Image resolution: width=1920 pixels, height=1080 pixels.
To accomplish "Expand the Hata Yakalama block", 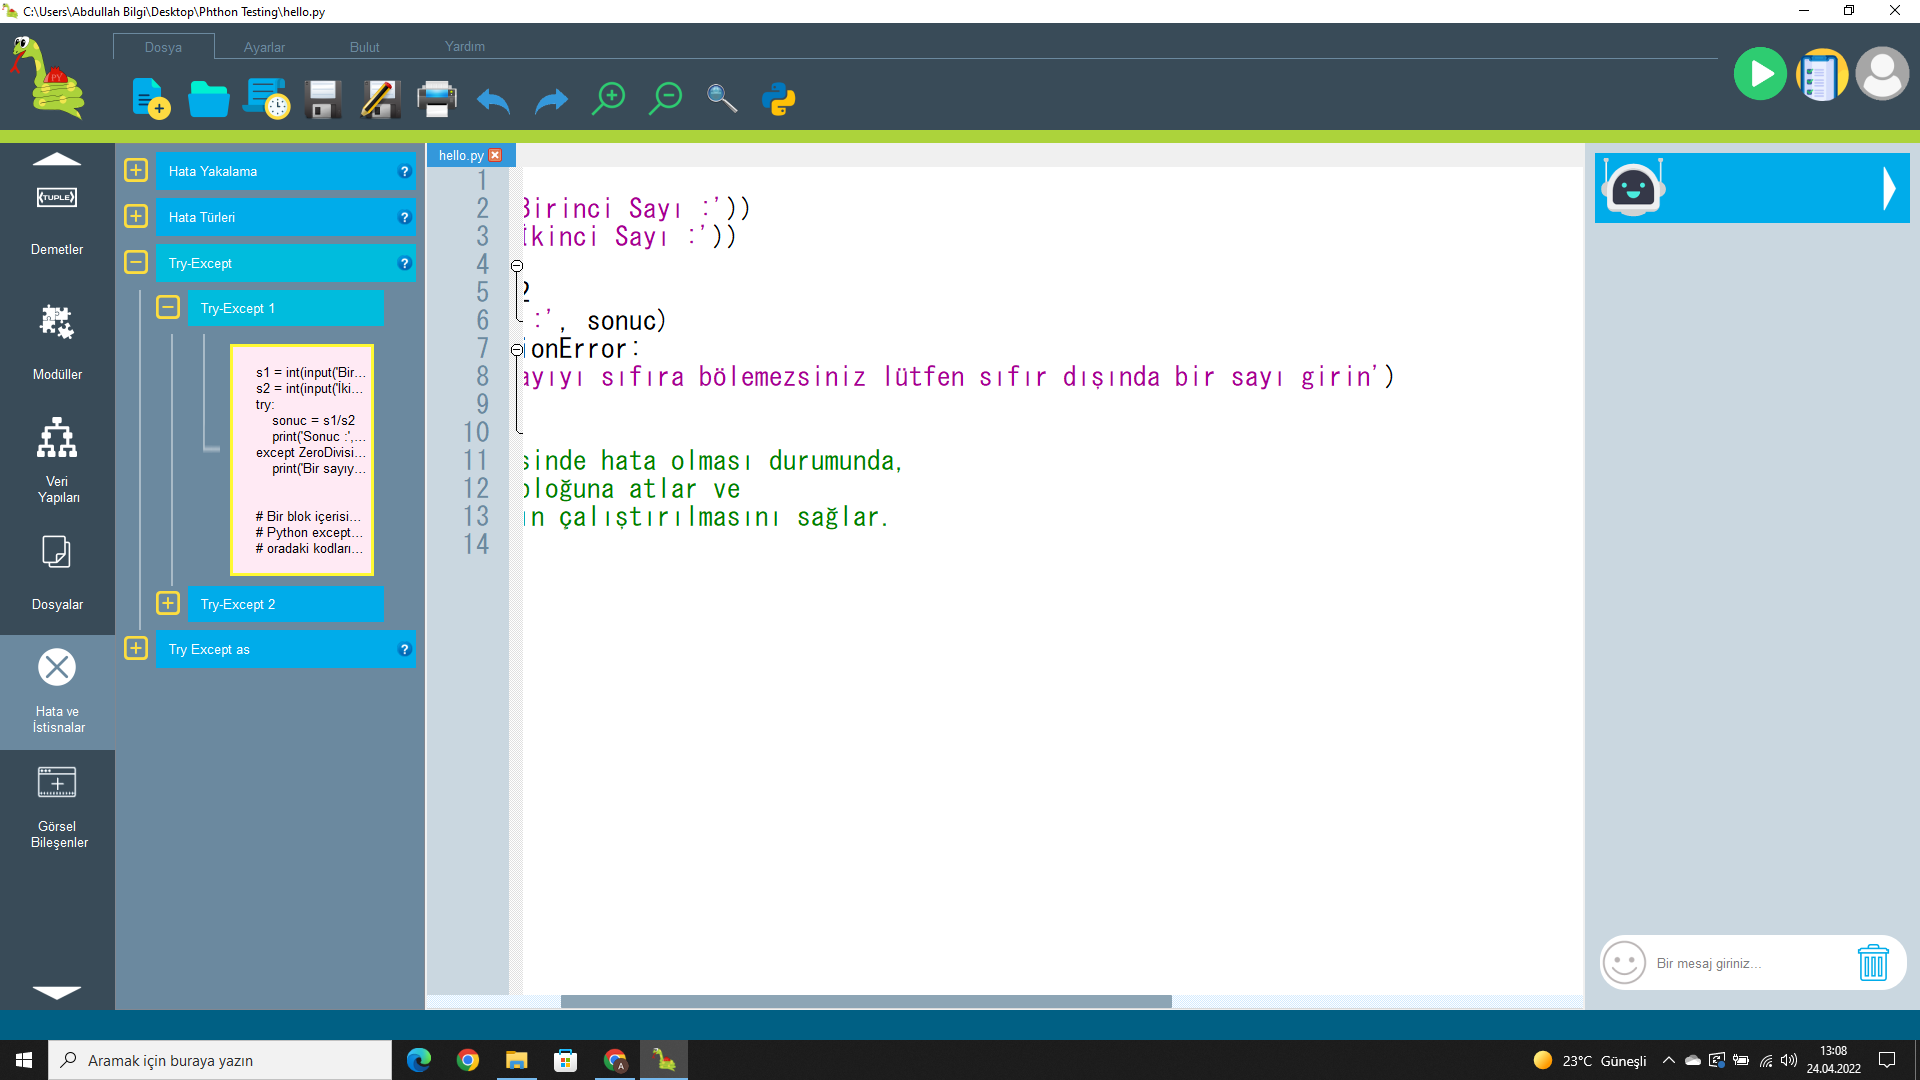I will click(135, 170).
